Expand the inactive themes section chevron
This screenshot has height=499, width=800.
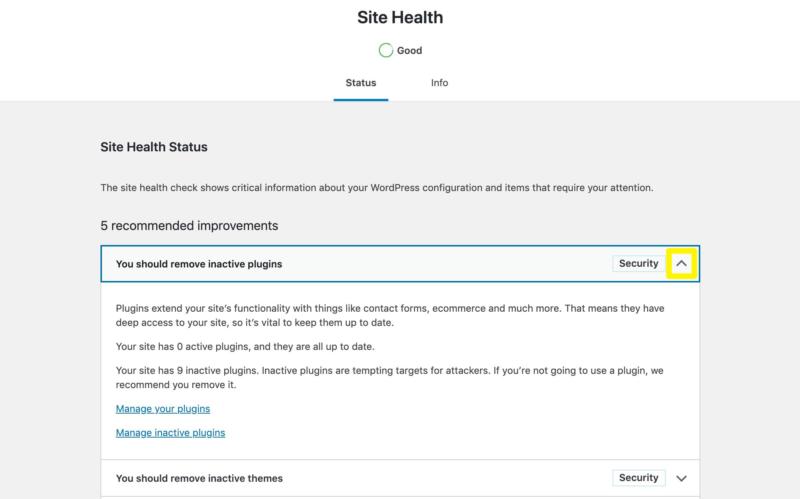682,478
